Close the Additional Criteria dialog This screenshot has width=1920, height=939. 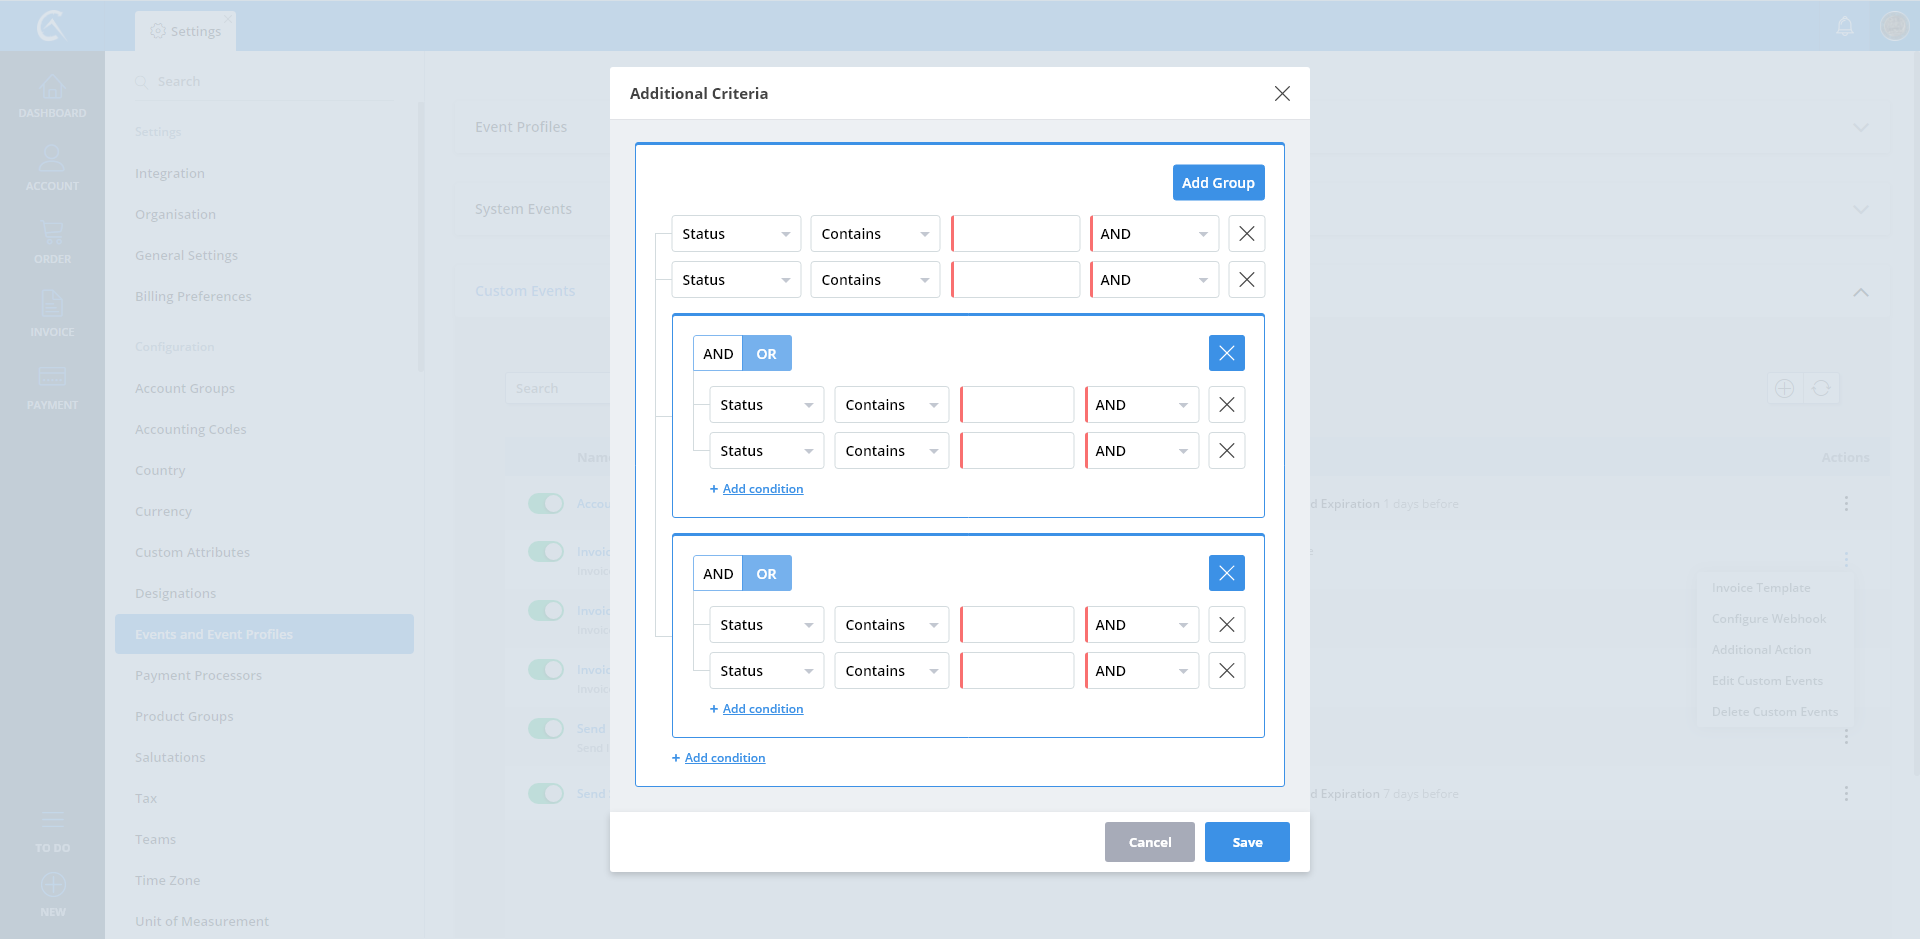coord(1282,93)
